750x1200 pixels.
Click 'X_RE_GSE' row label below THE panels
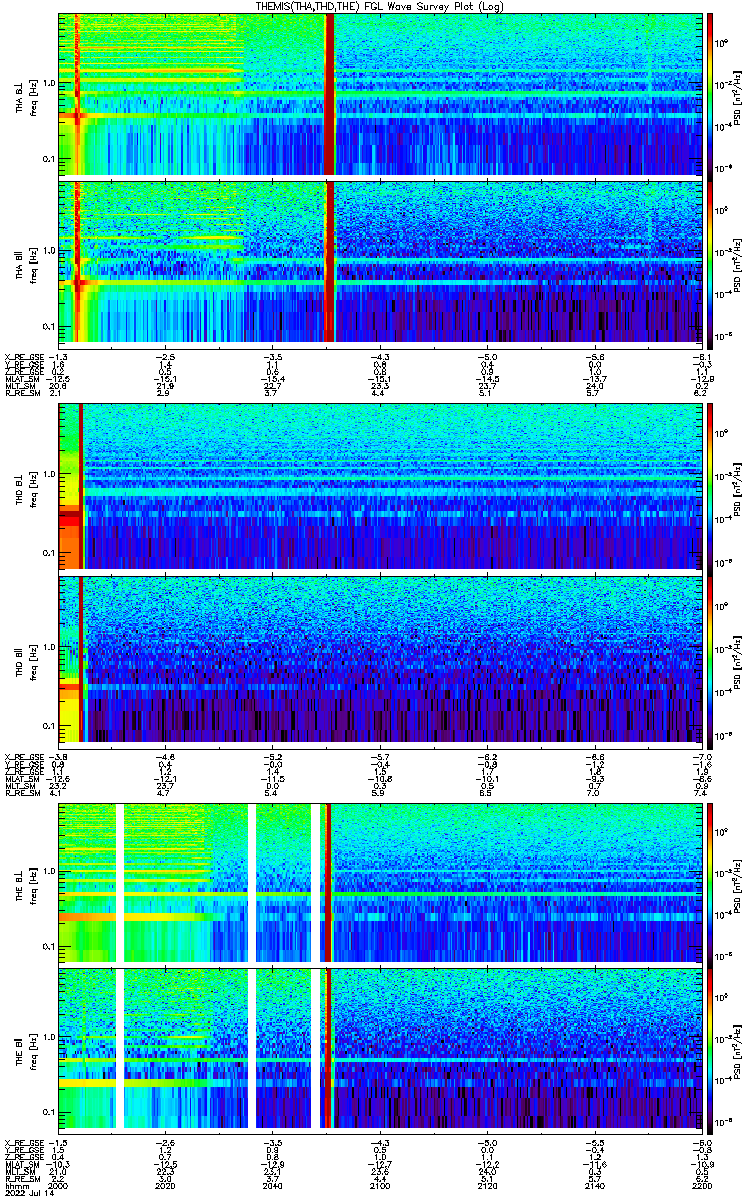click(x=24, y=1142)
